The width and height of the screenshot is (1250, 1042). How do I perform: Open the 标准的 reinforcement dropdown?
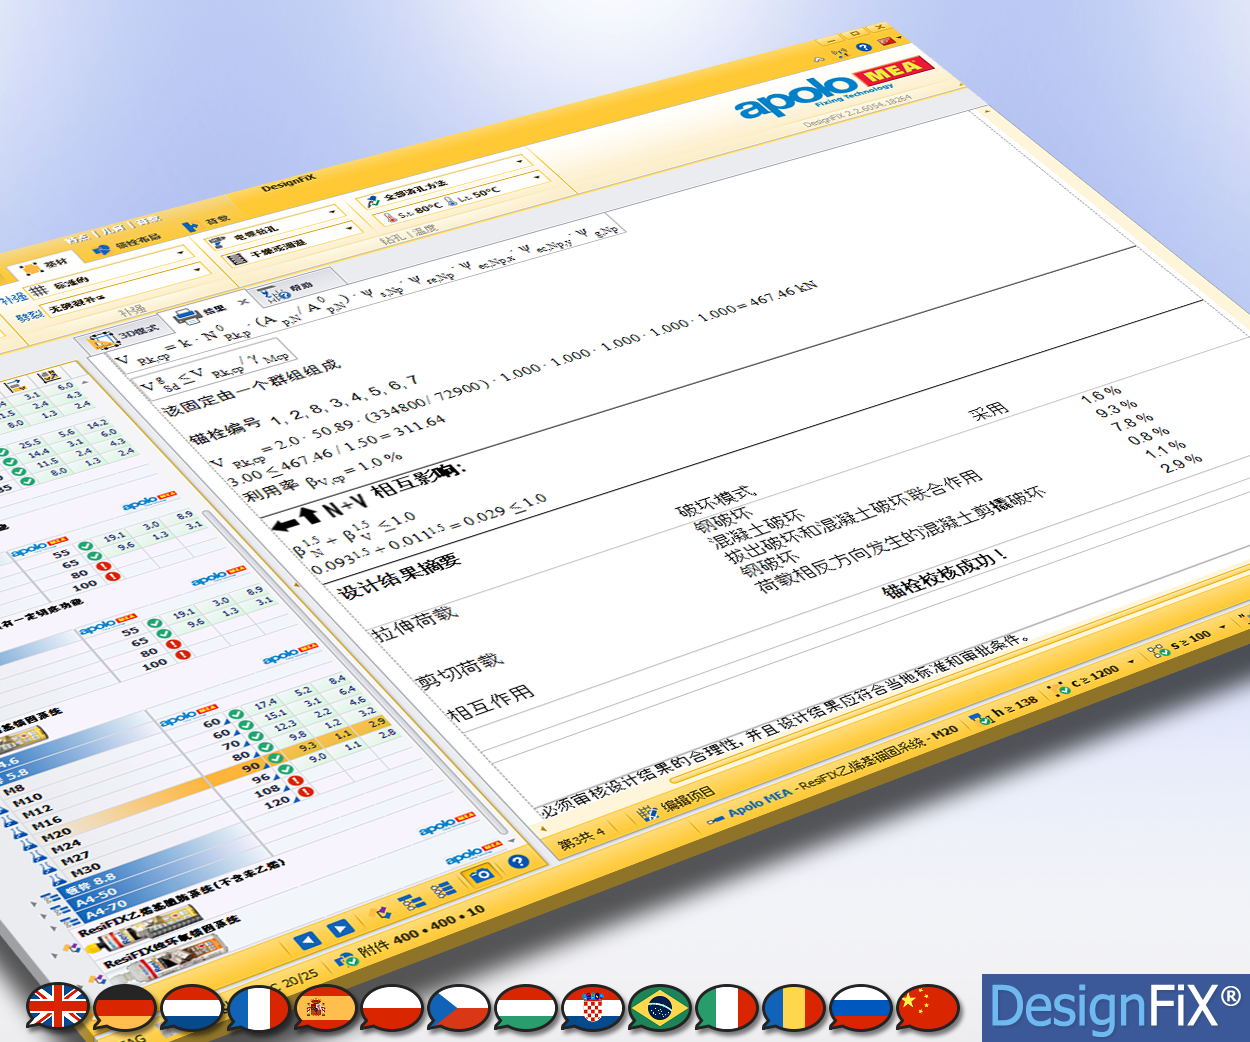click(x=107, y=270)
